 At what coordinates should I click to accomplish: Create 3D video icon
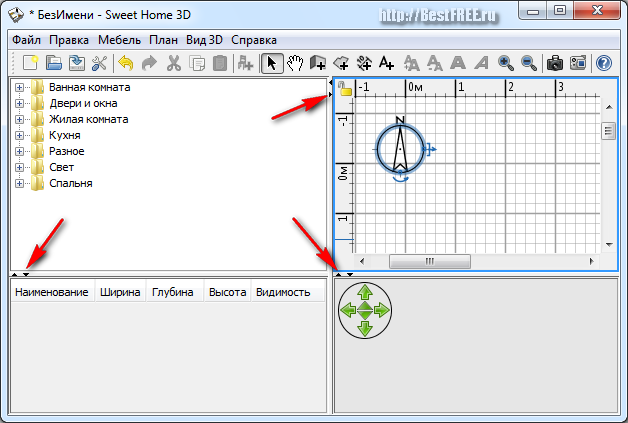point(578,63)
